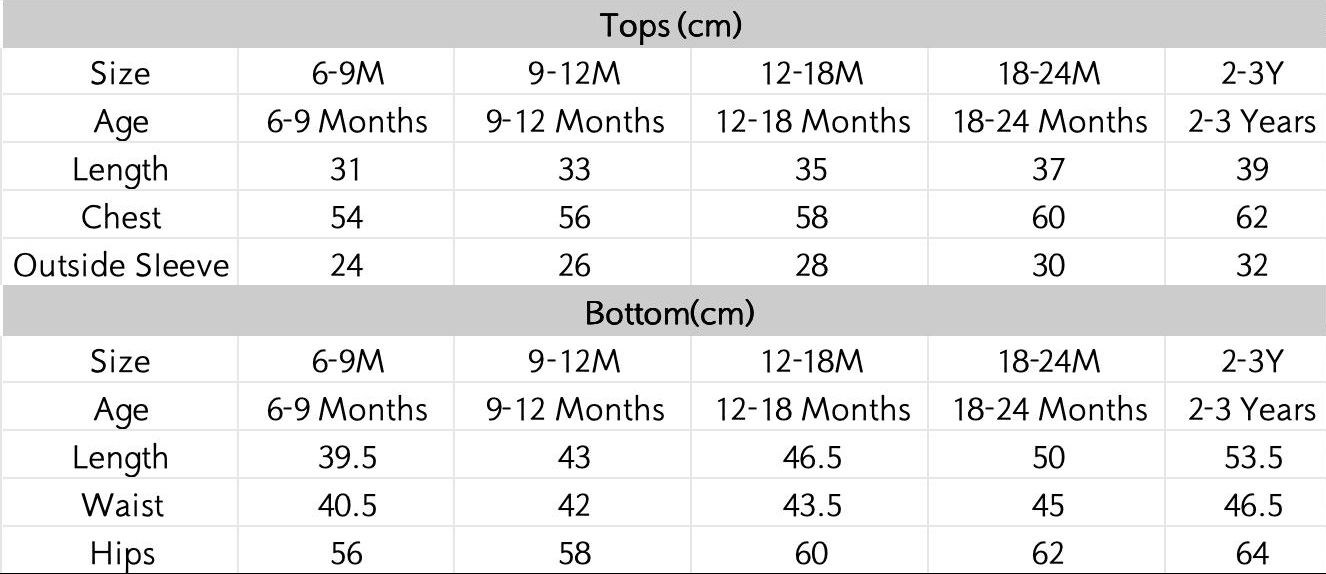Click the outside sleeve value 32
The height and width of the screenshot is (574, 1326).
tap(1251, 265)
